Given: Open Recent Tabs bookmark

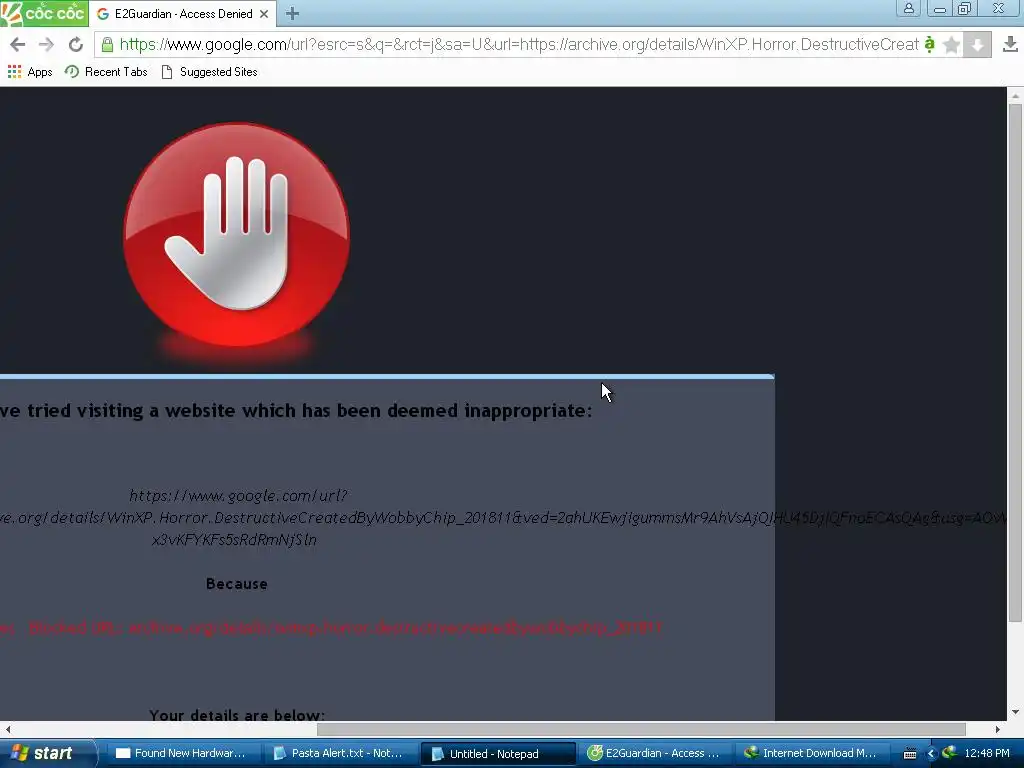Looking at the screenshot, I should pos(106,72).
